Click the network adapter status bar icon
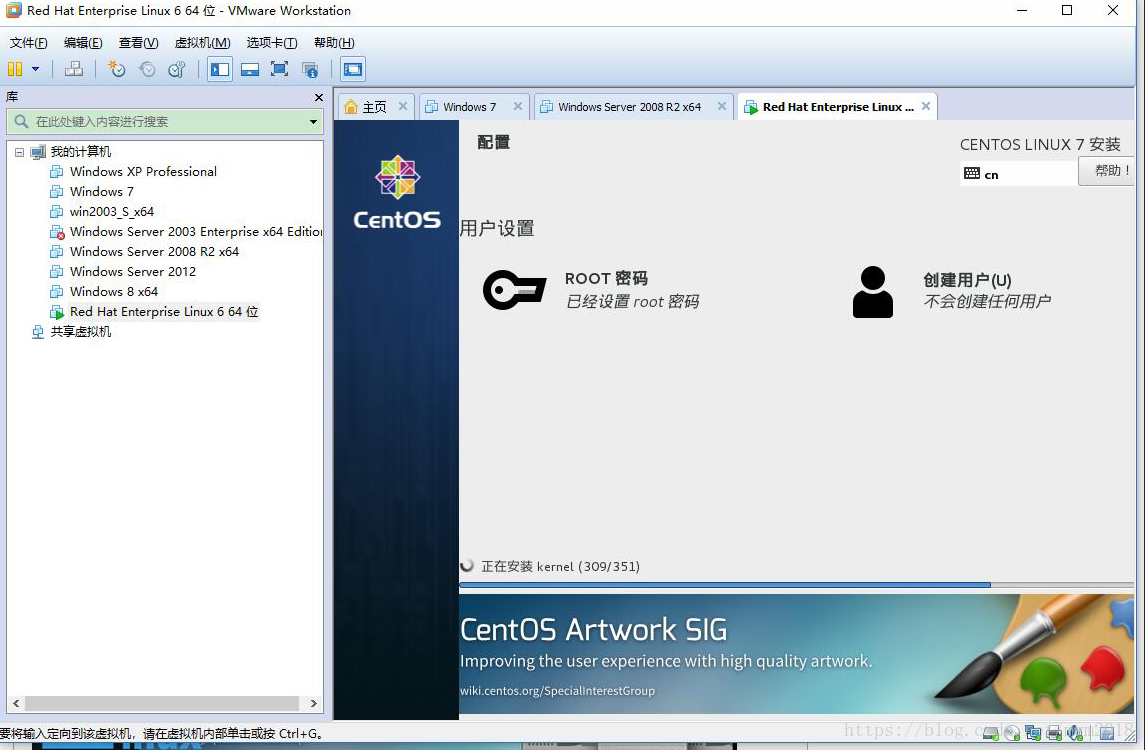Viewport: 1145px width, 750px height. (1033, 732)
